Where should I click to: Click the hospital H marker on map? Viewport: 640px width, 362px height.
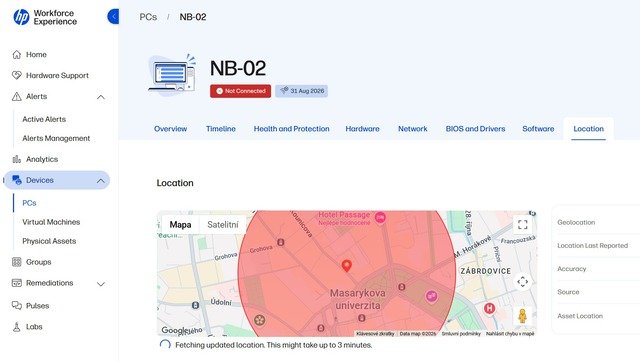[x=489, y=309]
